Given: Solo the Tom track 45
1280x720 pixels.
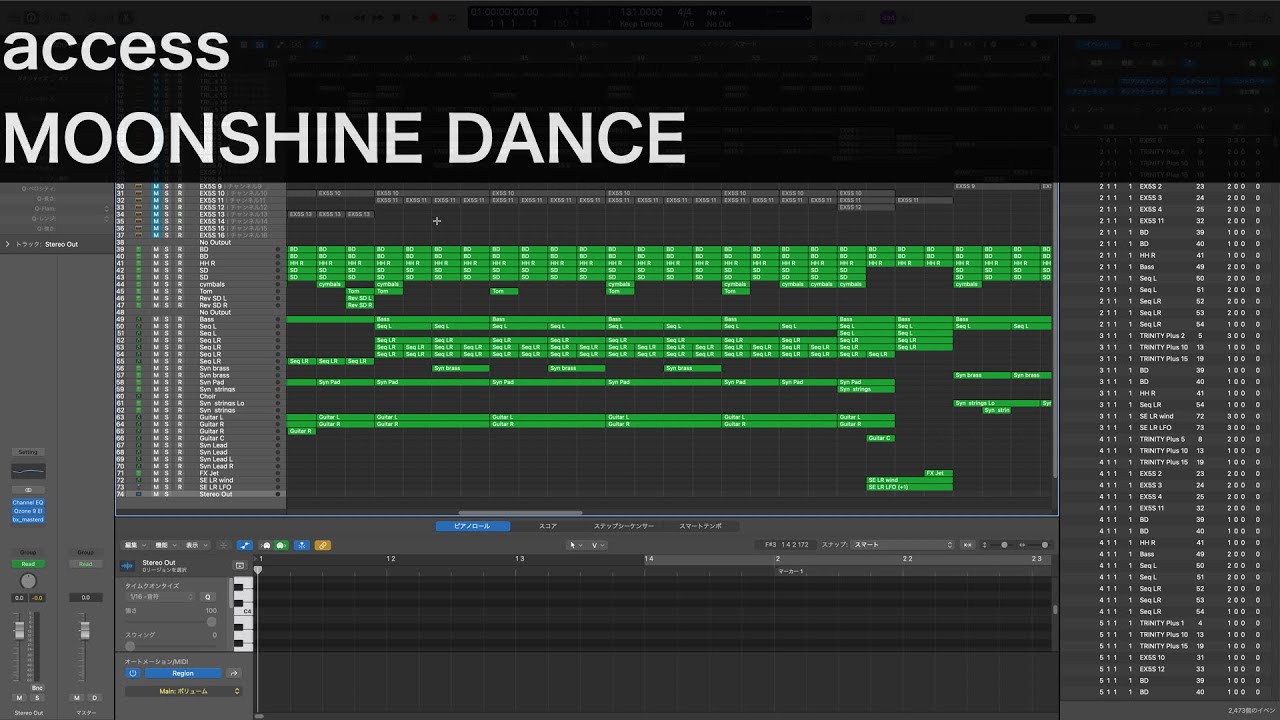Looking at the screenshot, I should (x=167, y=291).
